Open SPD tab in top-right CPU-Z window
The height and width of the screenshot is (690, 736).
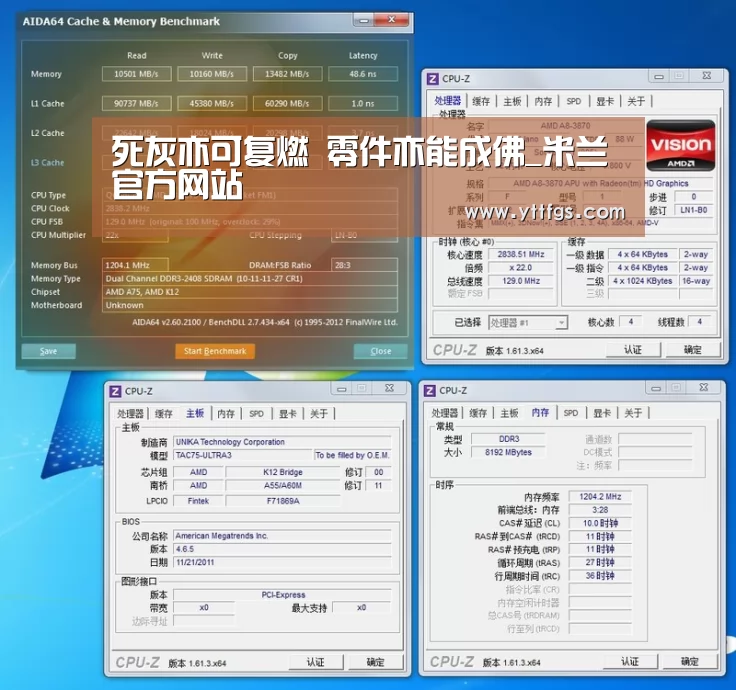[574, 101]
